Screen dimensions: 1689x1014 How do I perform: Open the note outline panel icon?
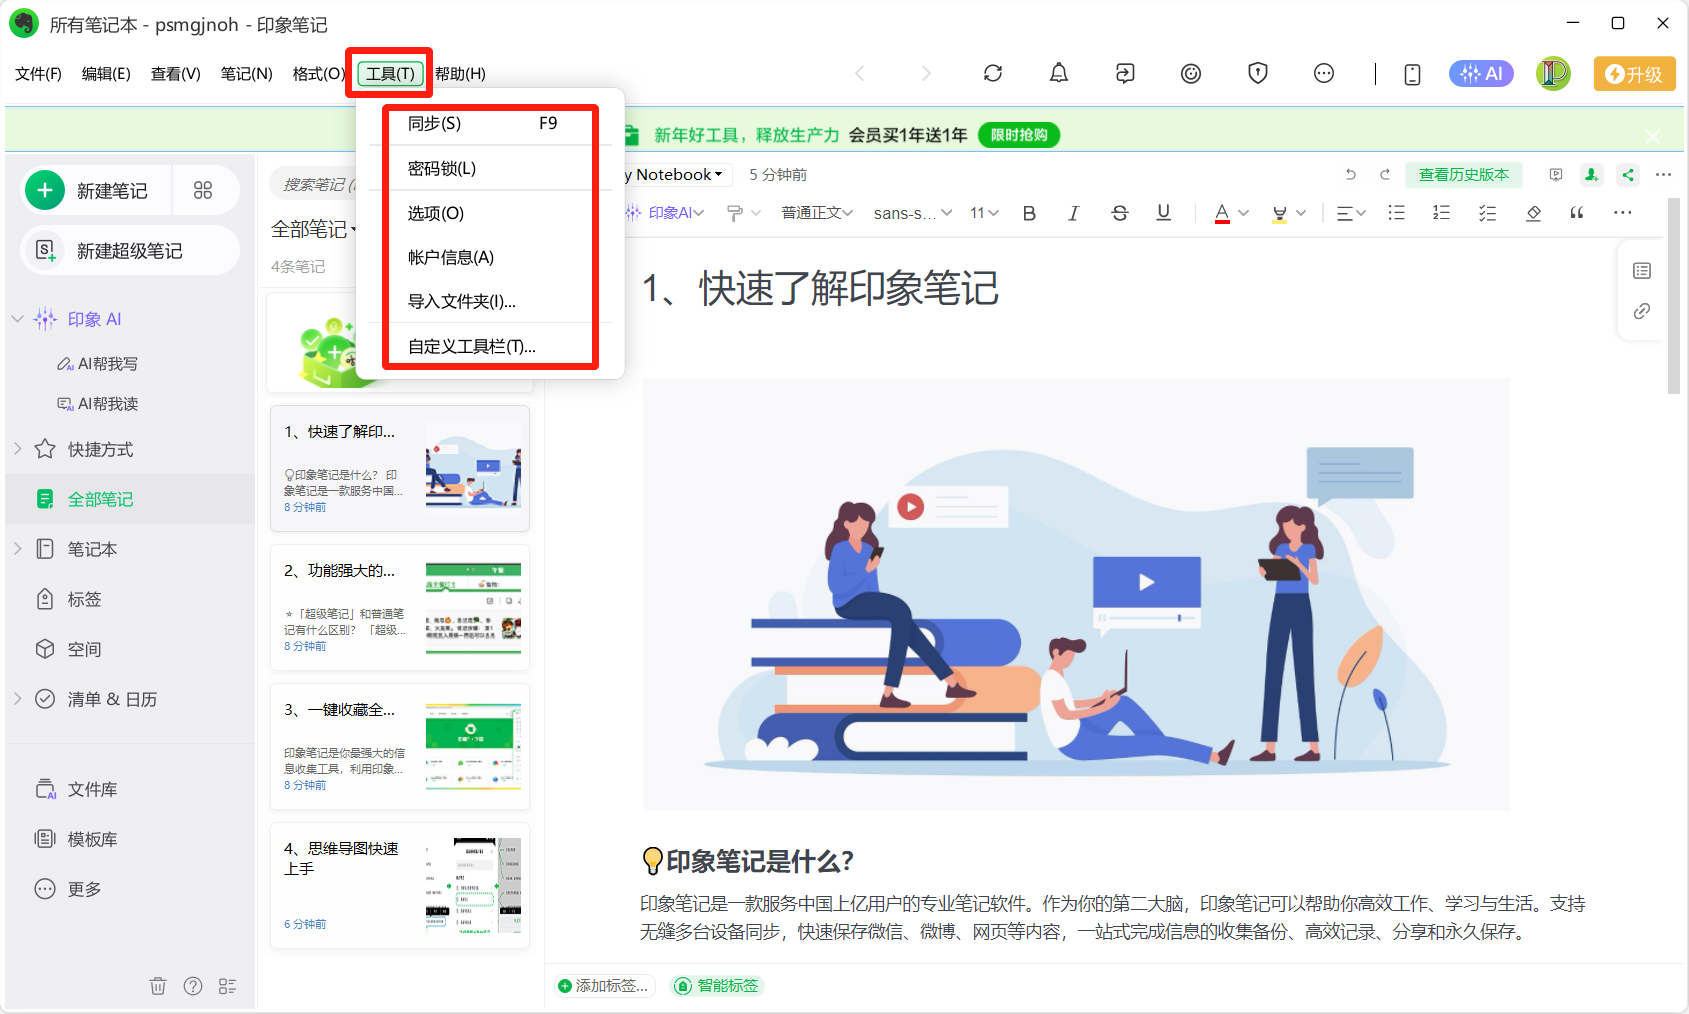[x=1642, y=271]
